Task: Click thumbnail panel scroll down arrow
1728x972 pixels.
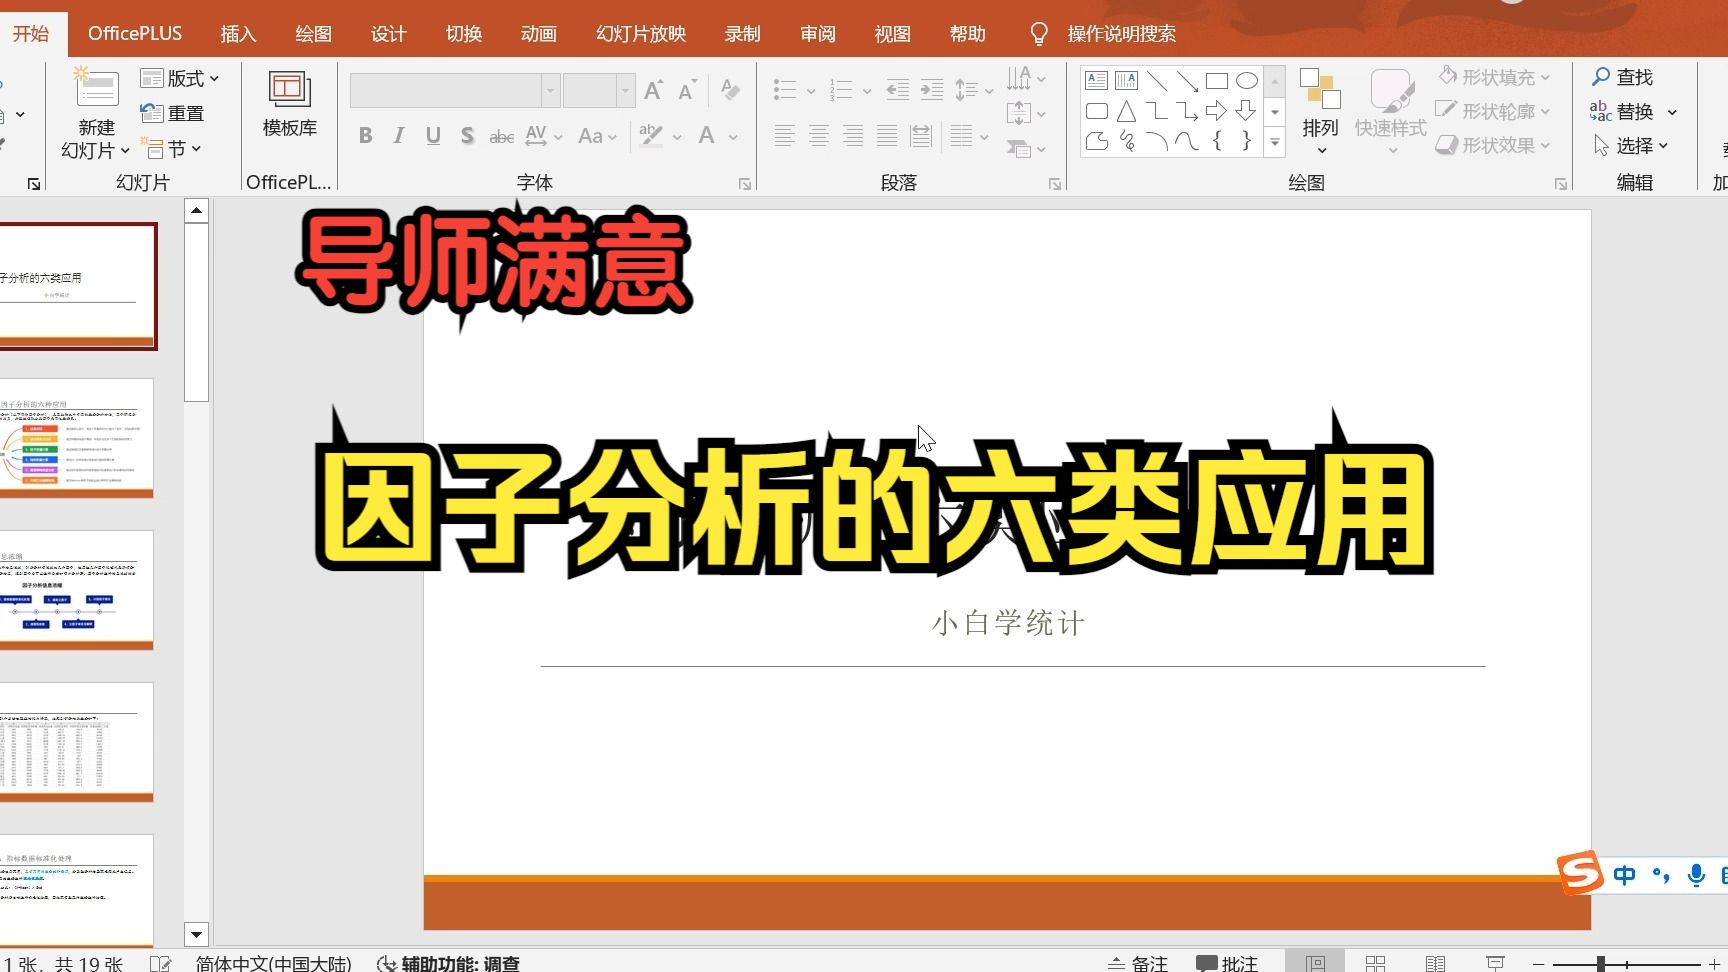Action: (x=196, y=935)
